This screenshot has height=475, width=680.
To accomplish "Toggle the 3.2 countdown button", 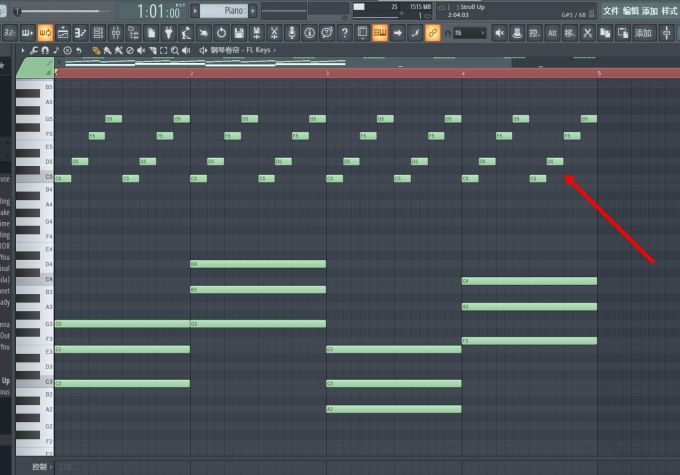I will [x=10, y=33].
